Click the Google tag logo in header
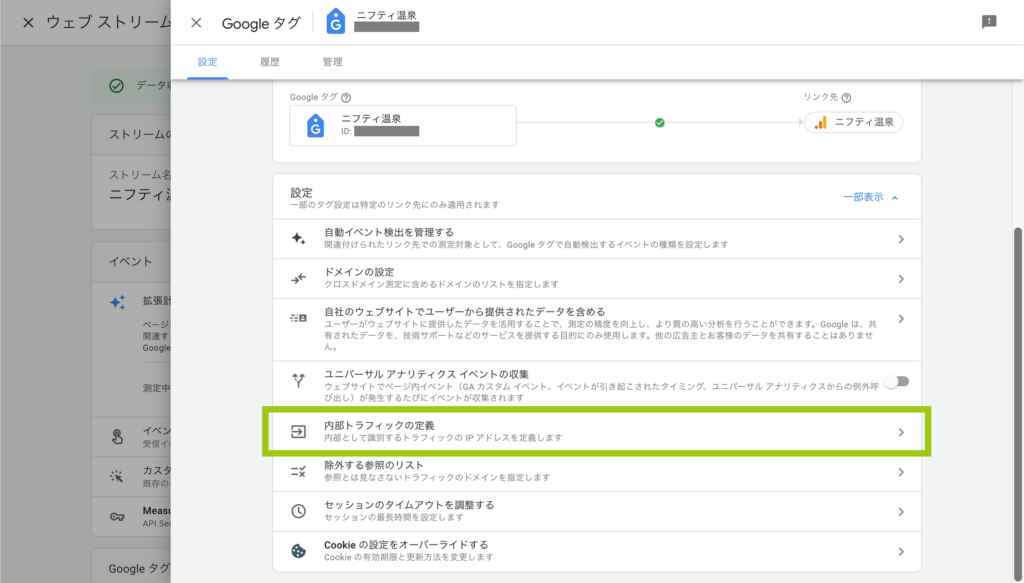 click(x=336, y=22)
